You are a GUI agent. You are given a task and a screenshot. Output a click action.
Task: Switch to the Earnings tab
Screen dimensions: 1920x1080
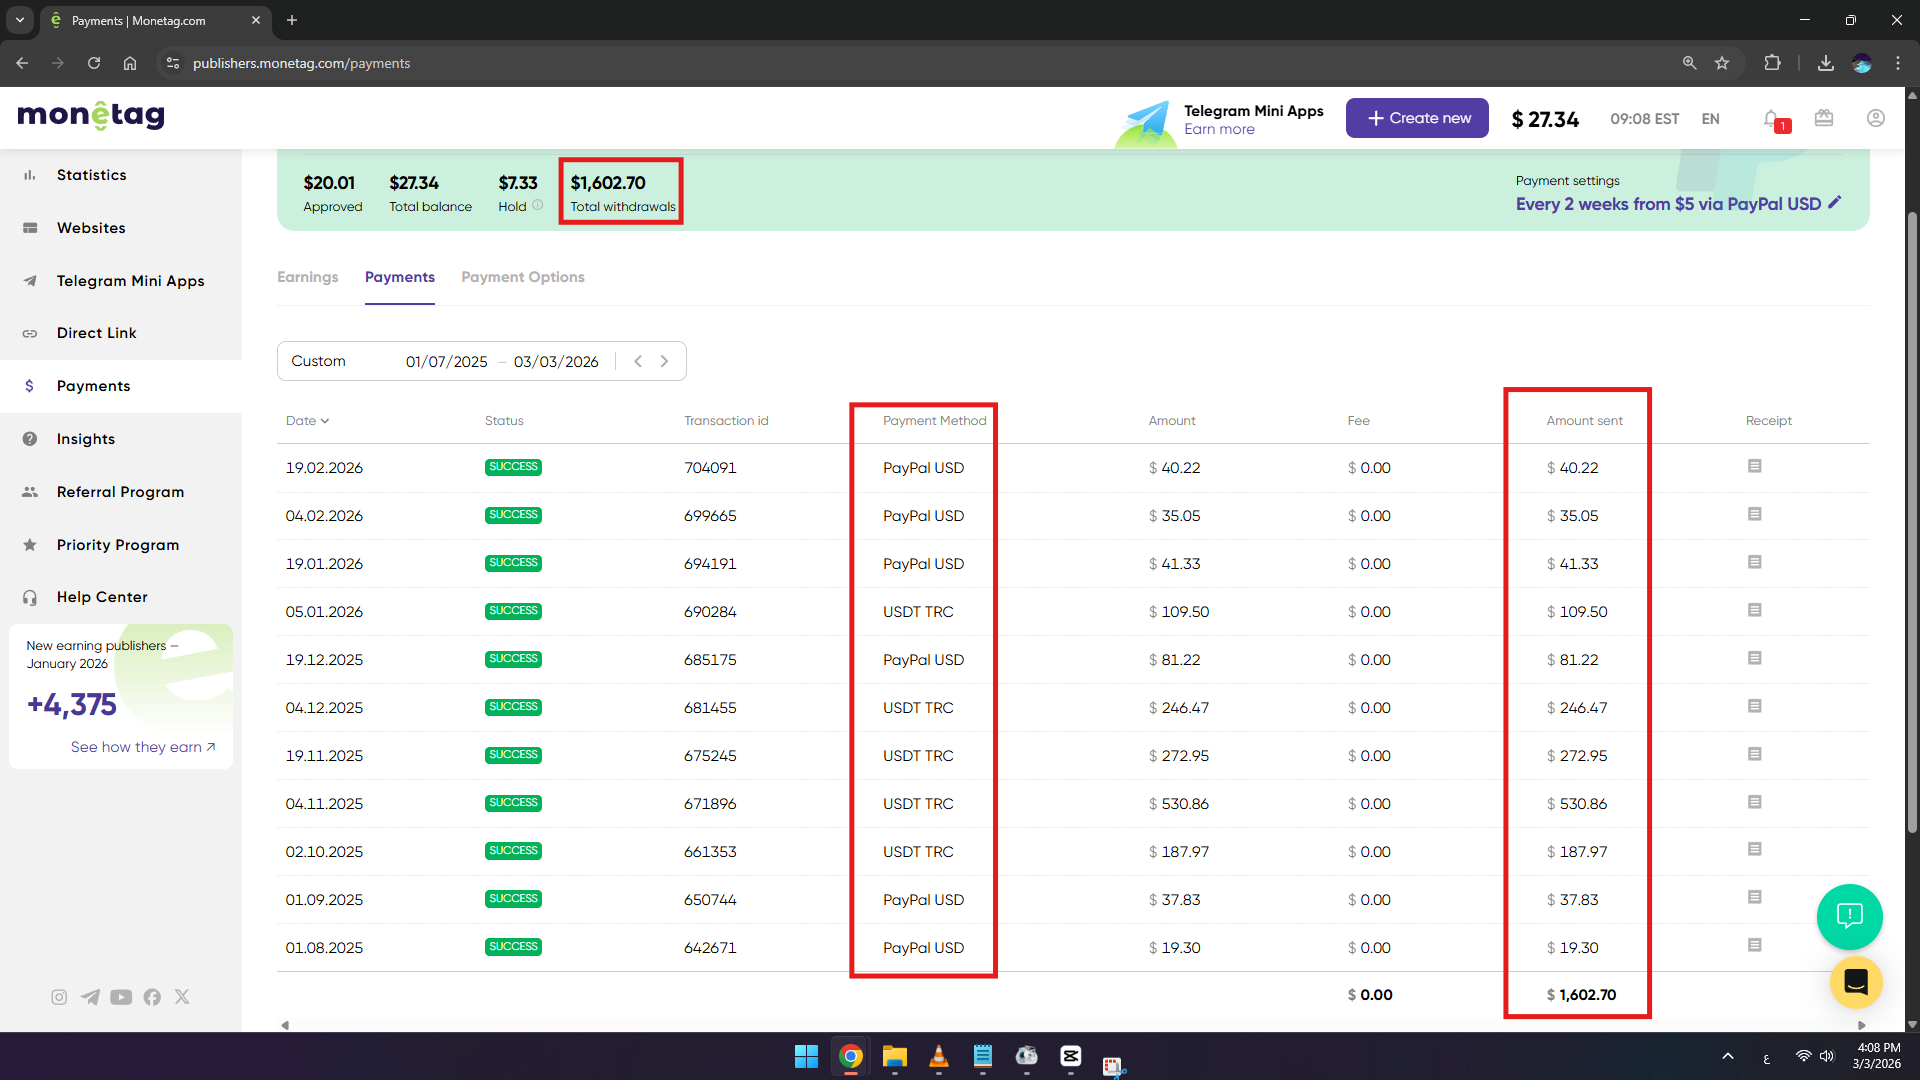pos(307,277)
